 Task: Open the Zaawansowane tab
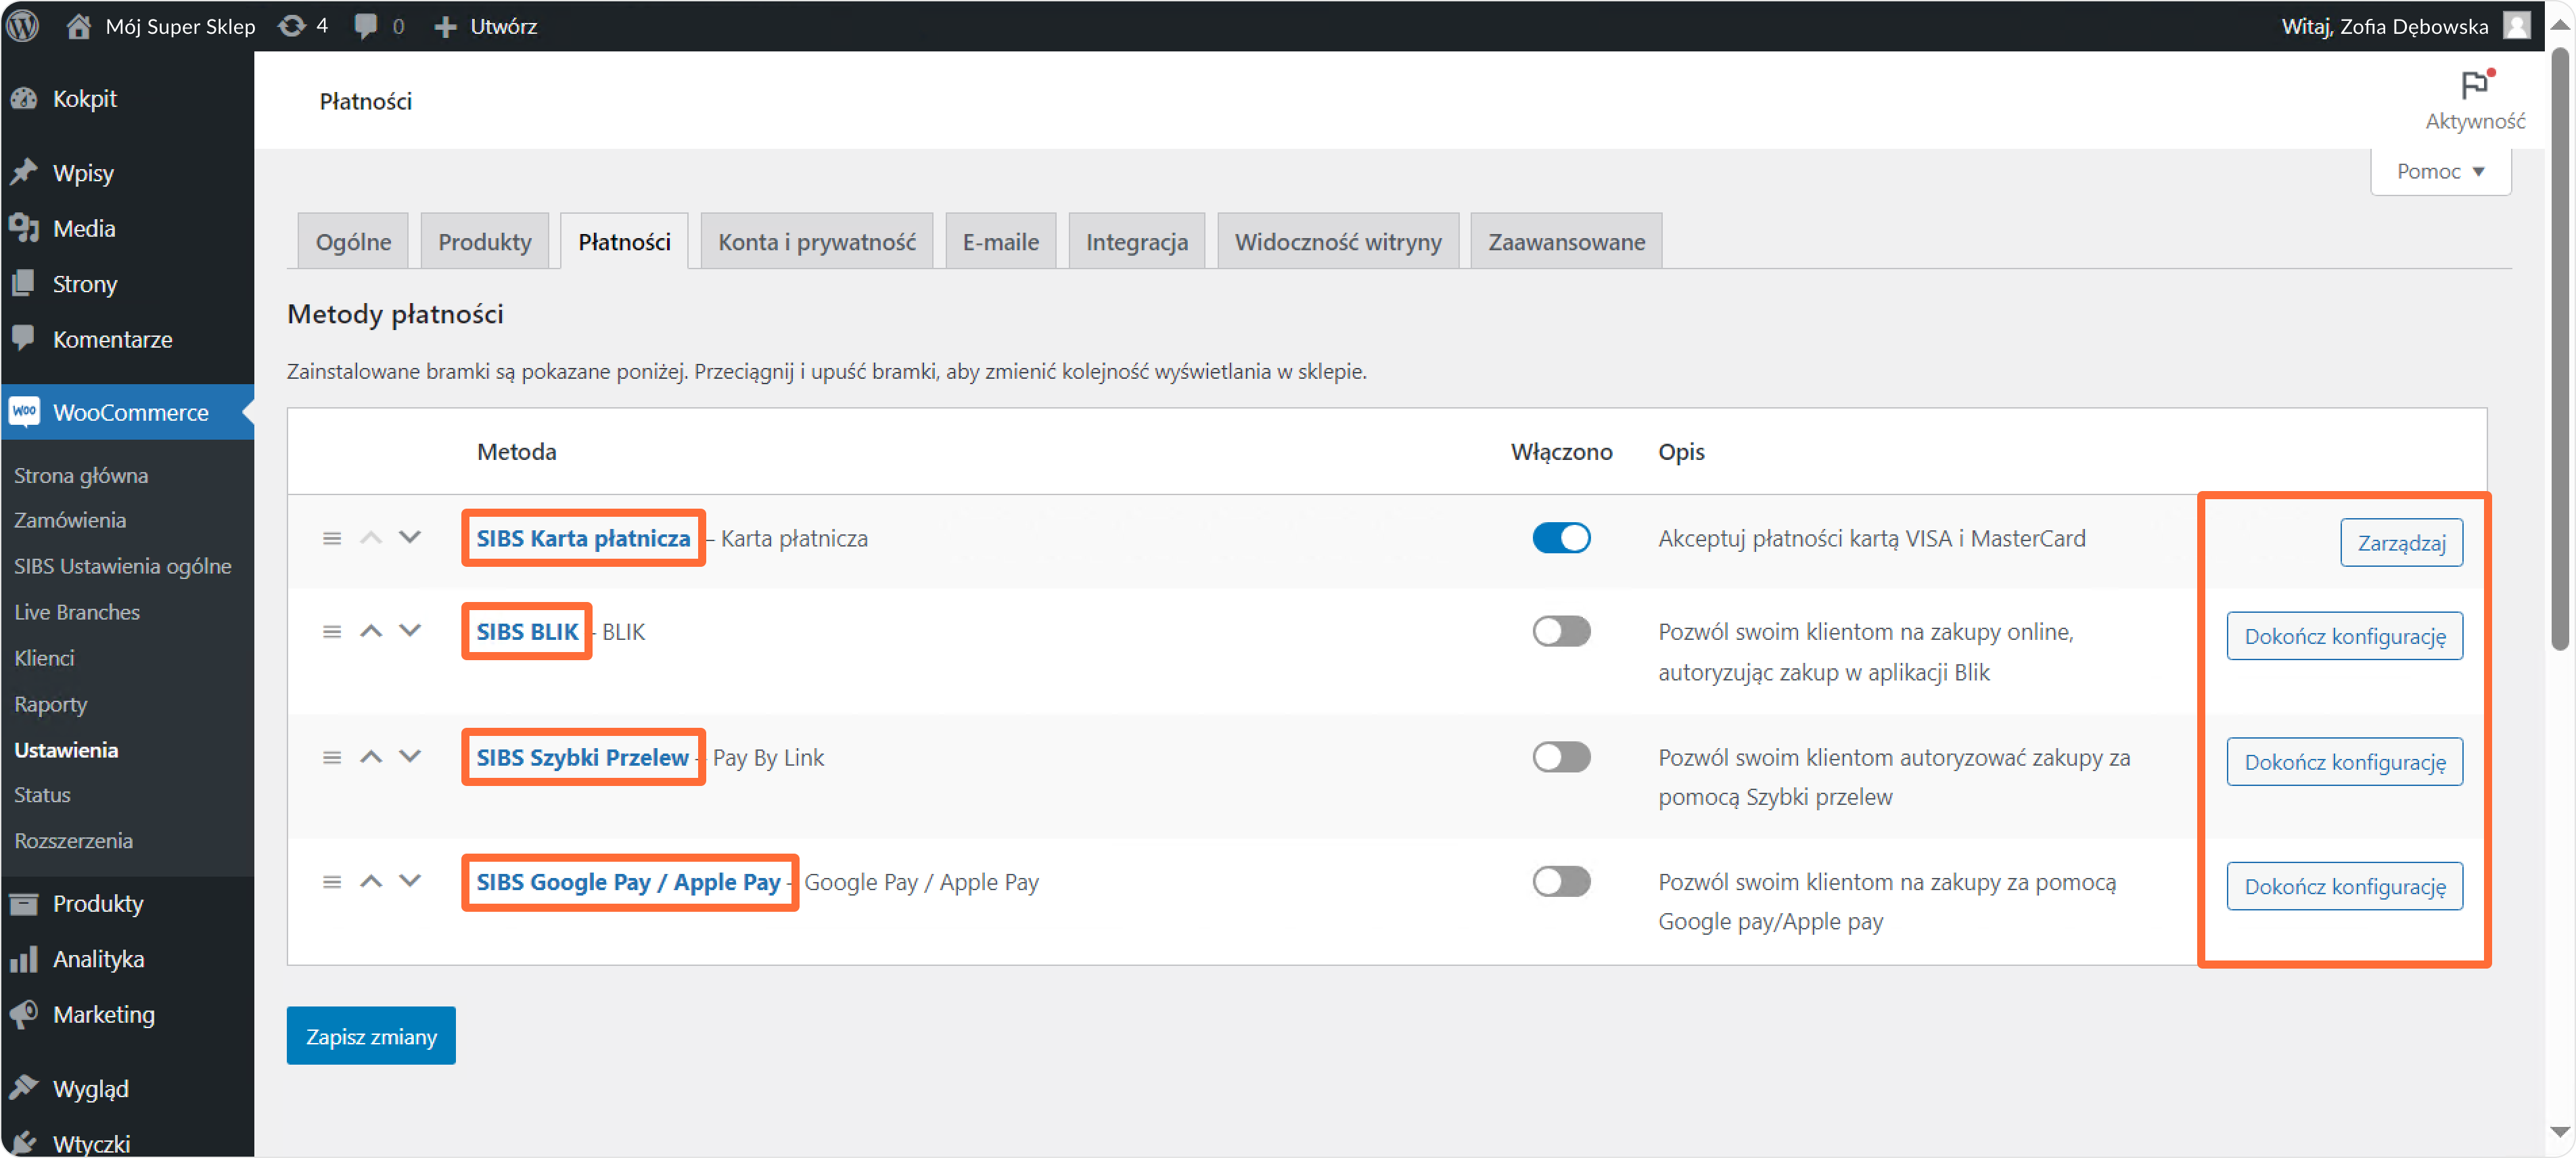(1566, 242)
